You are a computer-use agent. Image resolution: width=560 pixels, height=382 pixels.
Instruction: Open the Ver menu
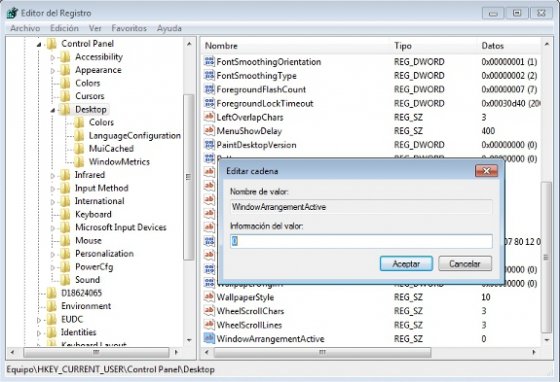pos(95,28)
